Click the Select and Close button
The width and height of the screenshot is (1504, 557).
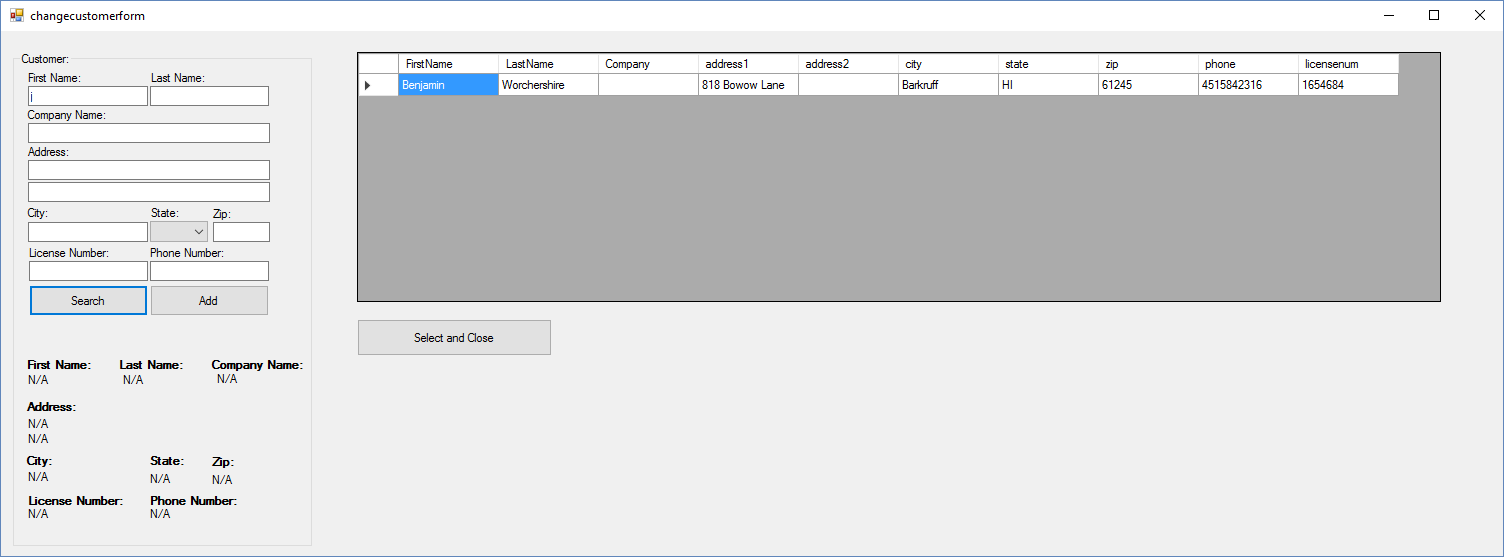tap(454, 338)
